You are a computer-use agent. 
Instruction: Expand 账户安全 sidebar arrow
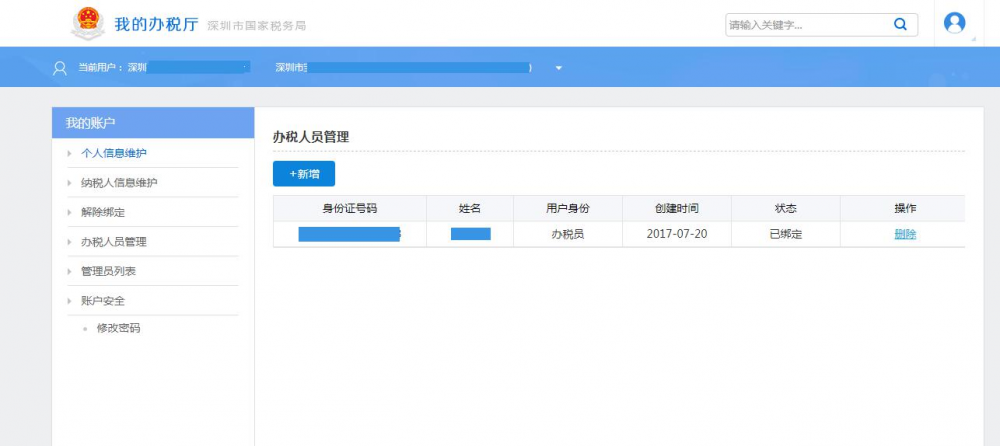pos(69,301)
